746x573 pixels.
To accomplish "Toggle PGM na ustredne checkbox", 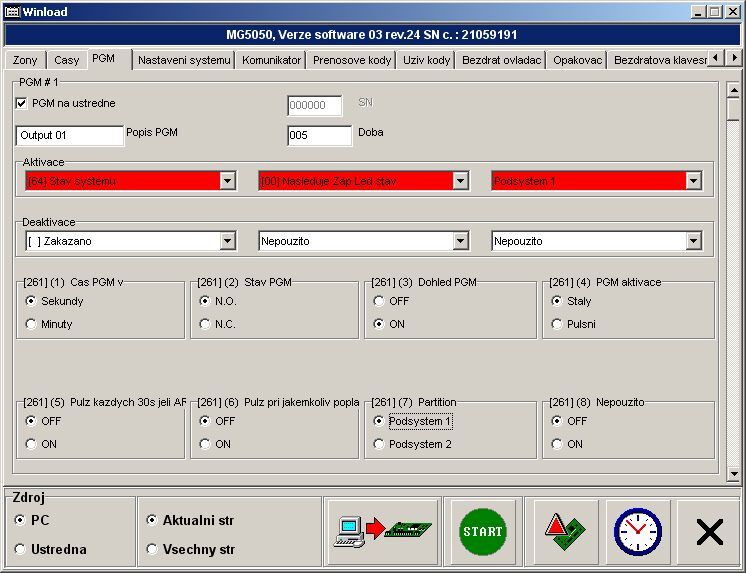I will pos(22,103).
